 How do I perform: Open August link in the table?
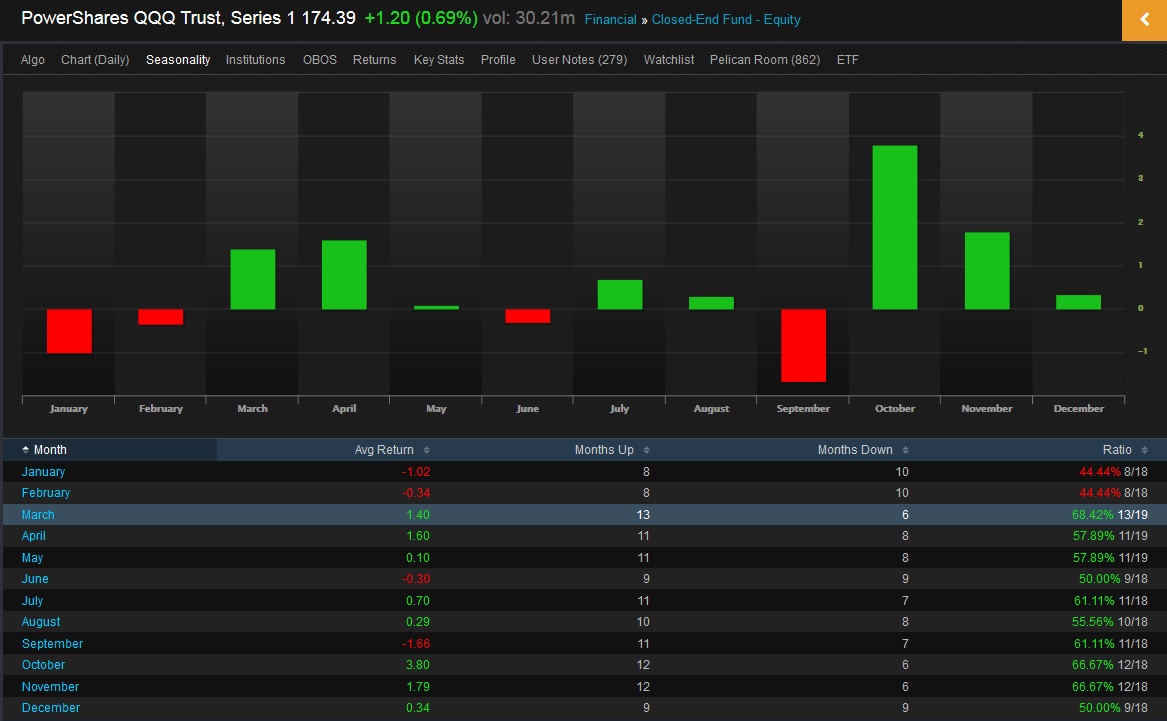(x=41, y=621)
